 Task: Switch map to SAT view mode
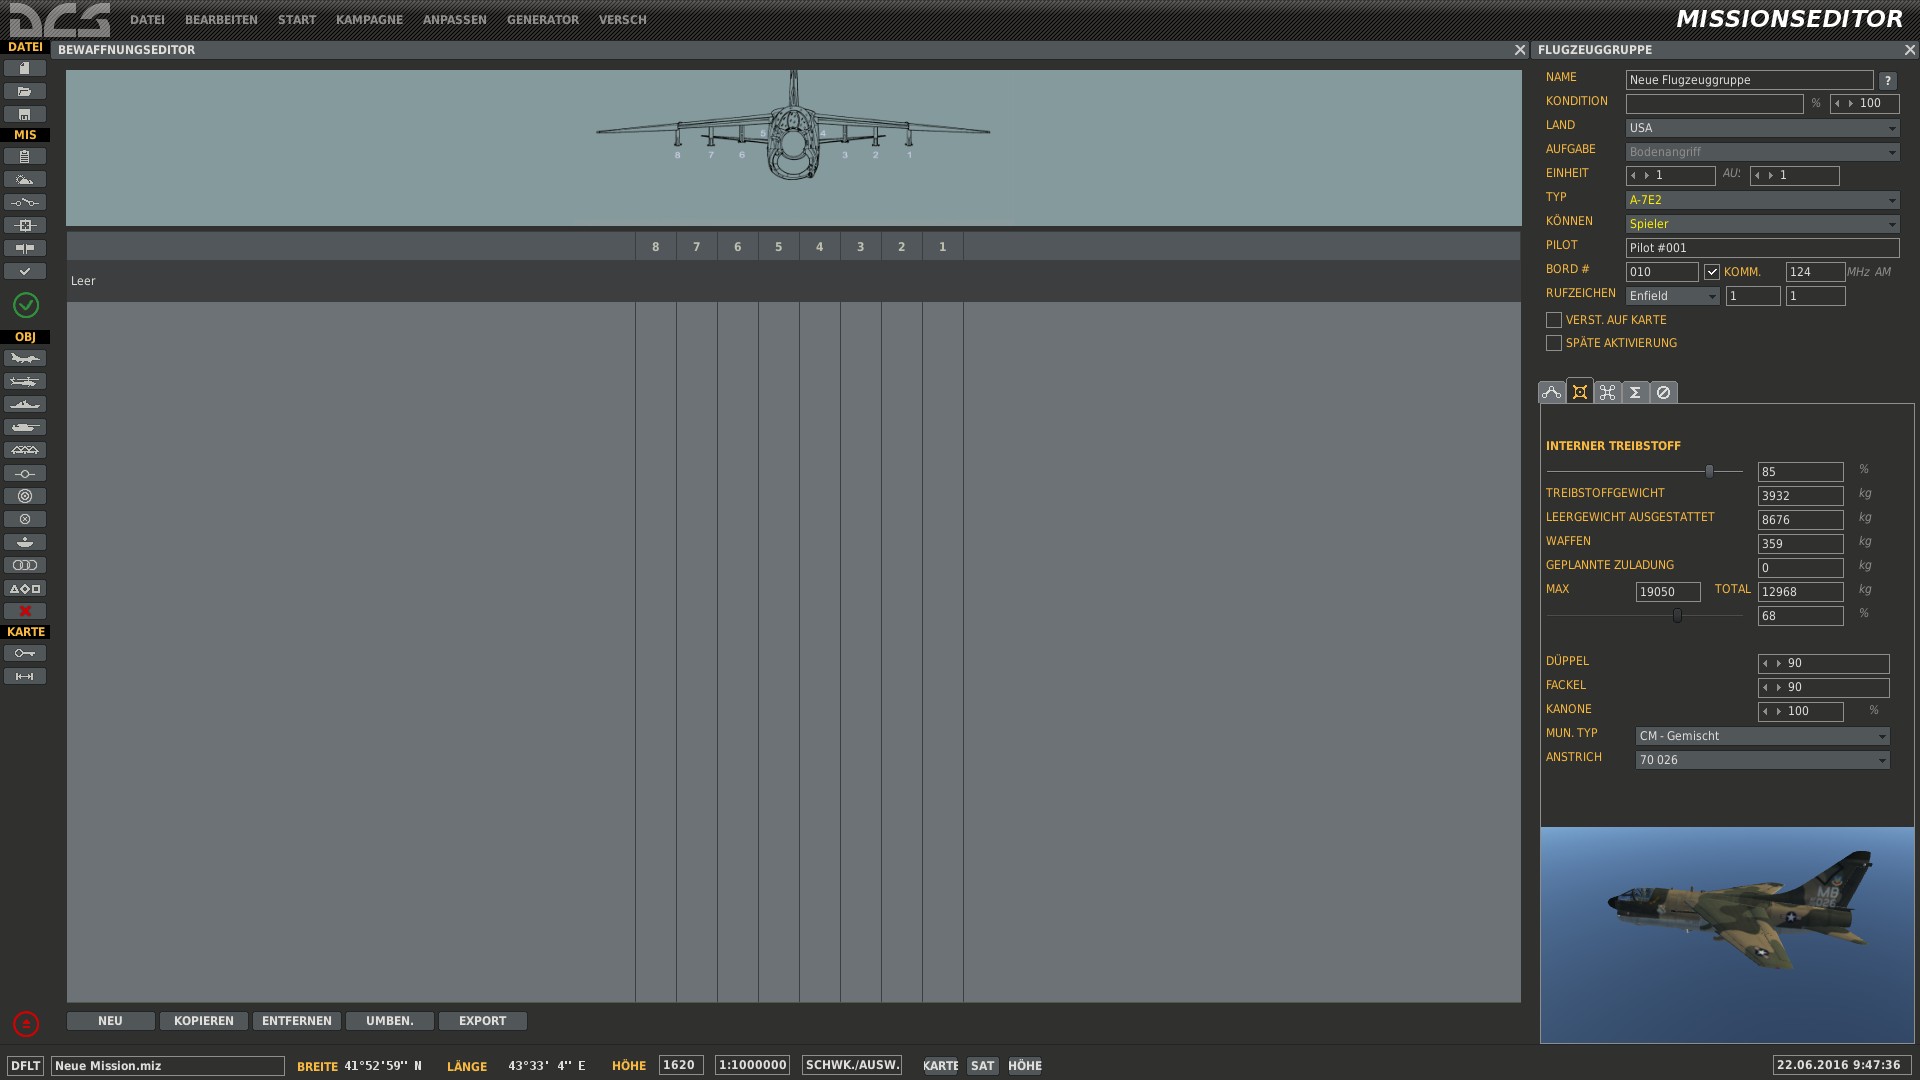coord(983,1066)
